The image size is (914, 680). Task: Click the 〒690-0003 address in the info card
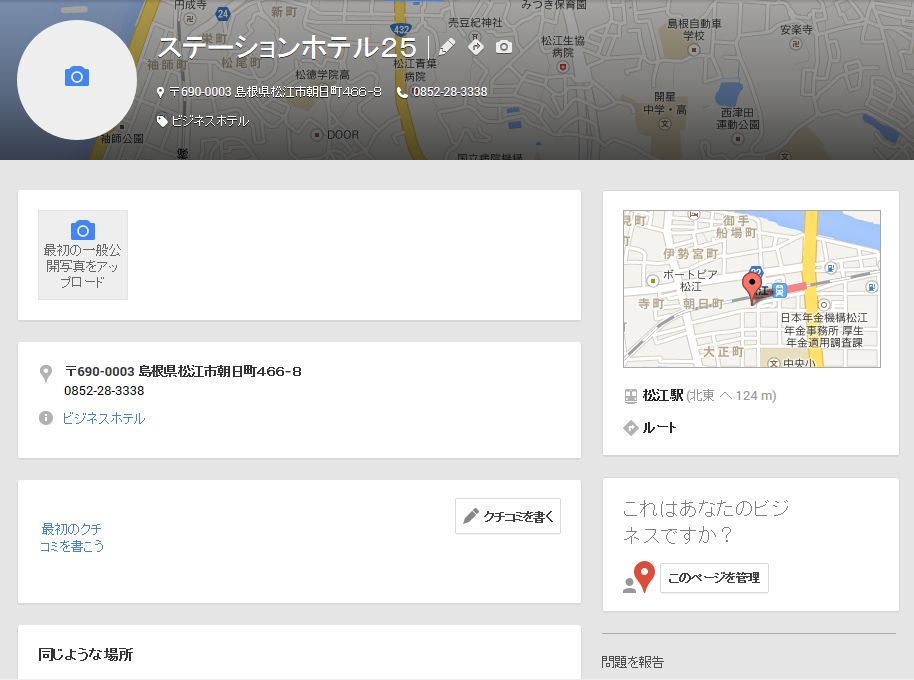[183, 371]
